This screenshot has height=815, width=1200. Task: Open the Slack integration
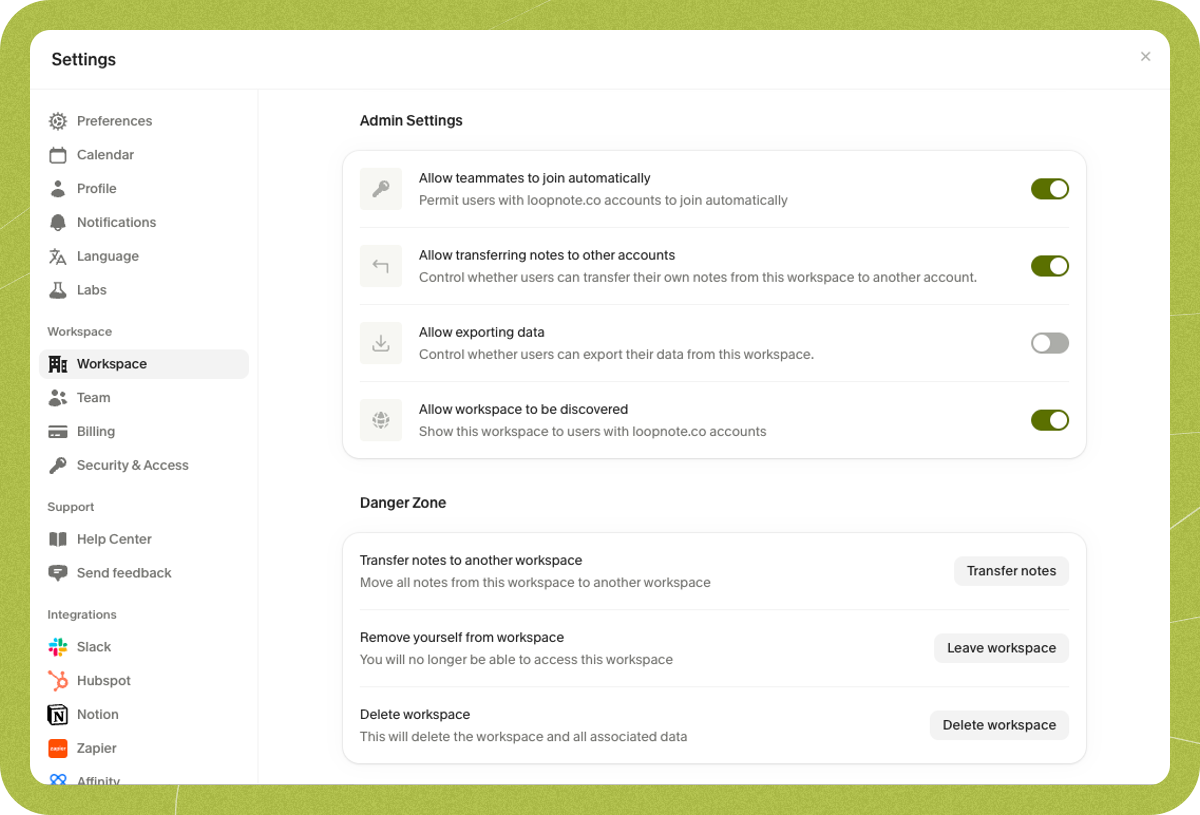(x=93, y=646)
